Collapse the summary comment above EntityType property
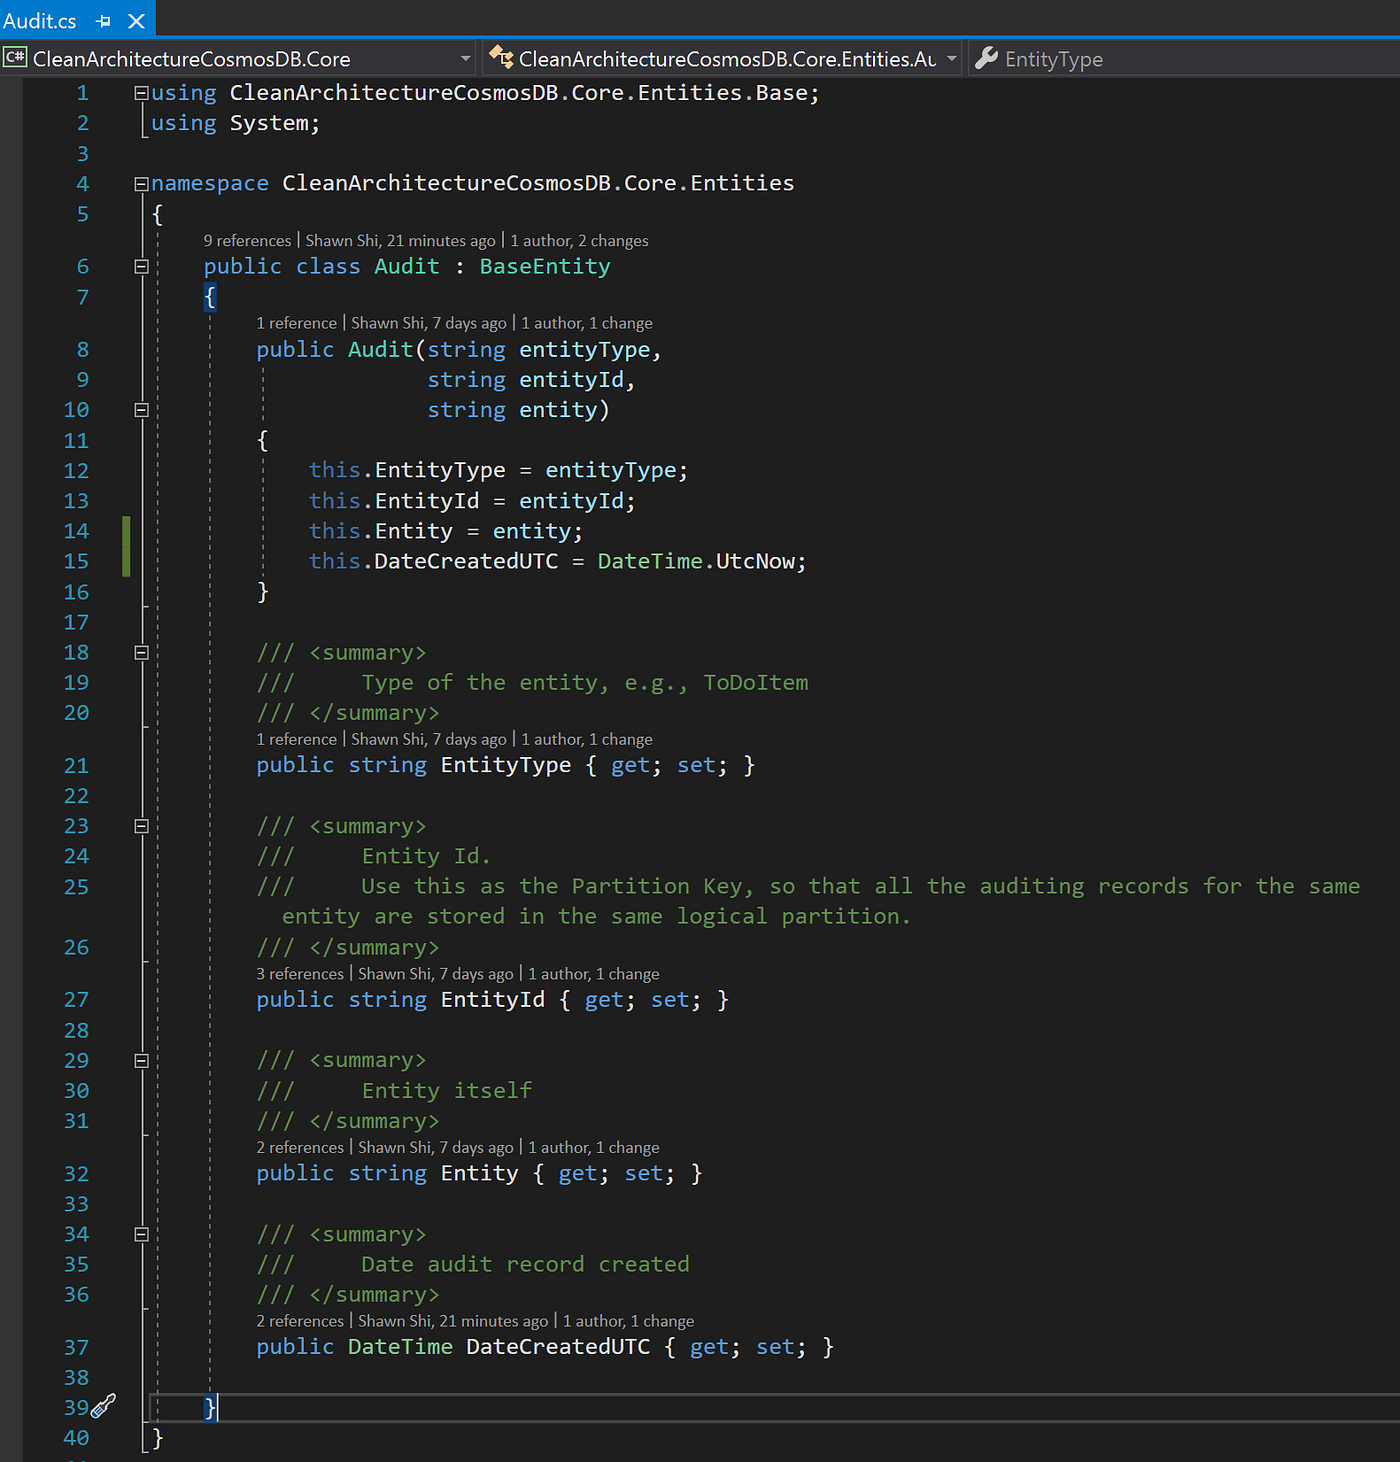Screen dimensions: 1400x1462 point(141,652)
